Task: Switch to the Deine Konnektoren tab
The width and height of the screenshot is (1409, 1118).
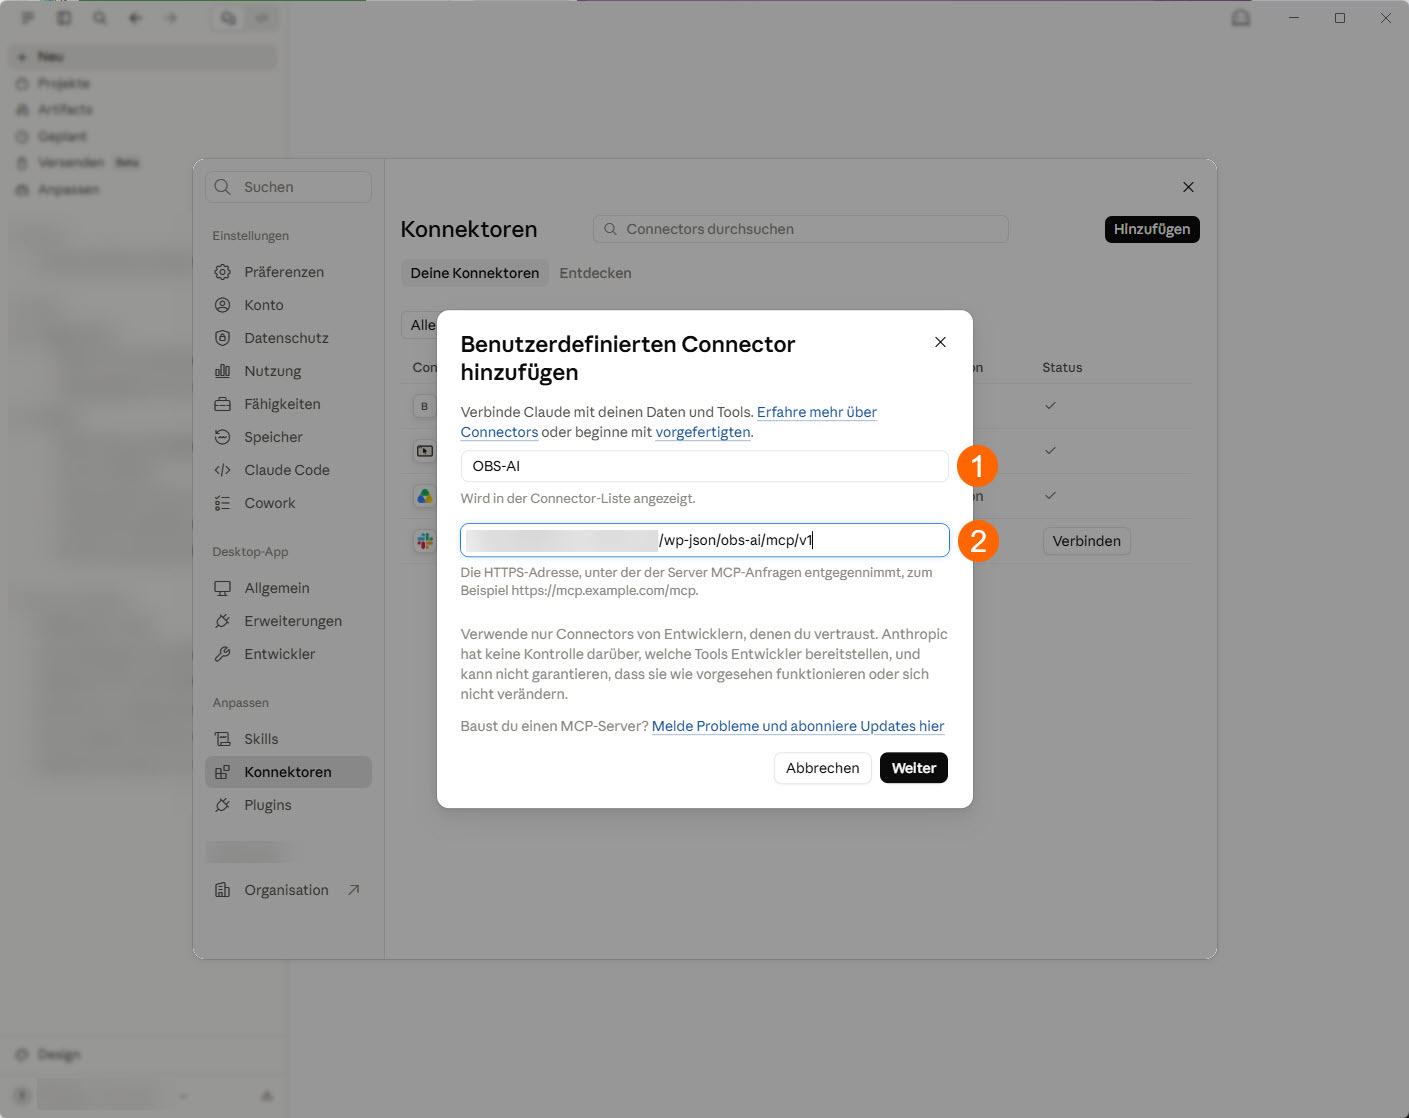Action: (475, 273)
